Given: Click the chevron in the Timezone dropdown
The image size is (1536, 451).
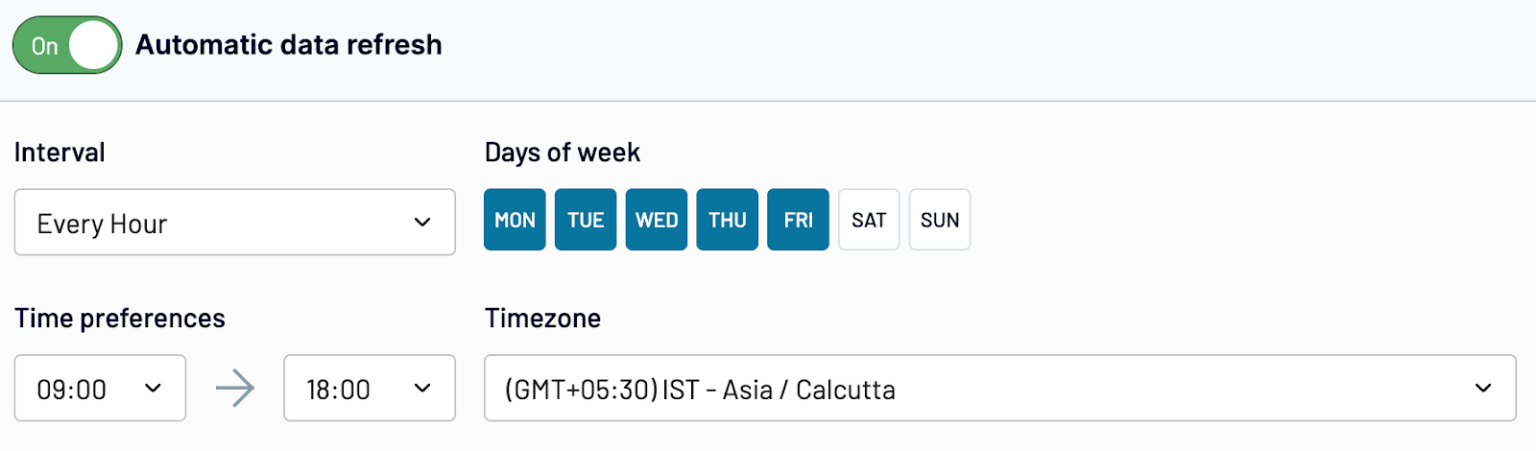Looking at the screenshot, I should [1482, 388].
